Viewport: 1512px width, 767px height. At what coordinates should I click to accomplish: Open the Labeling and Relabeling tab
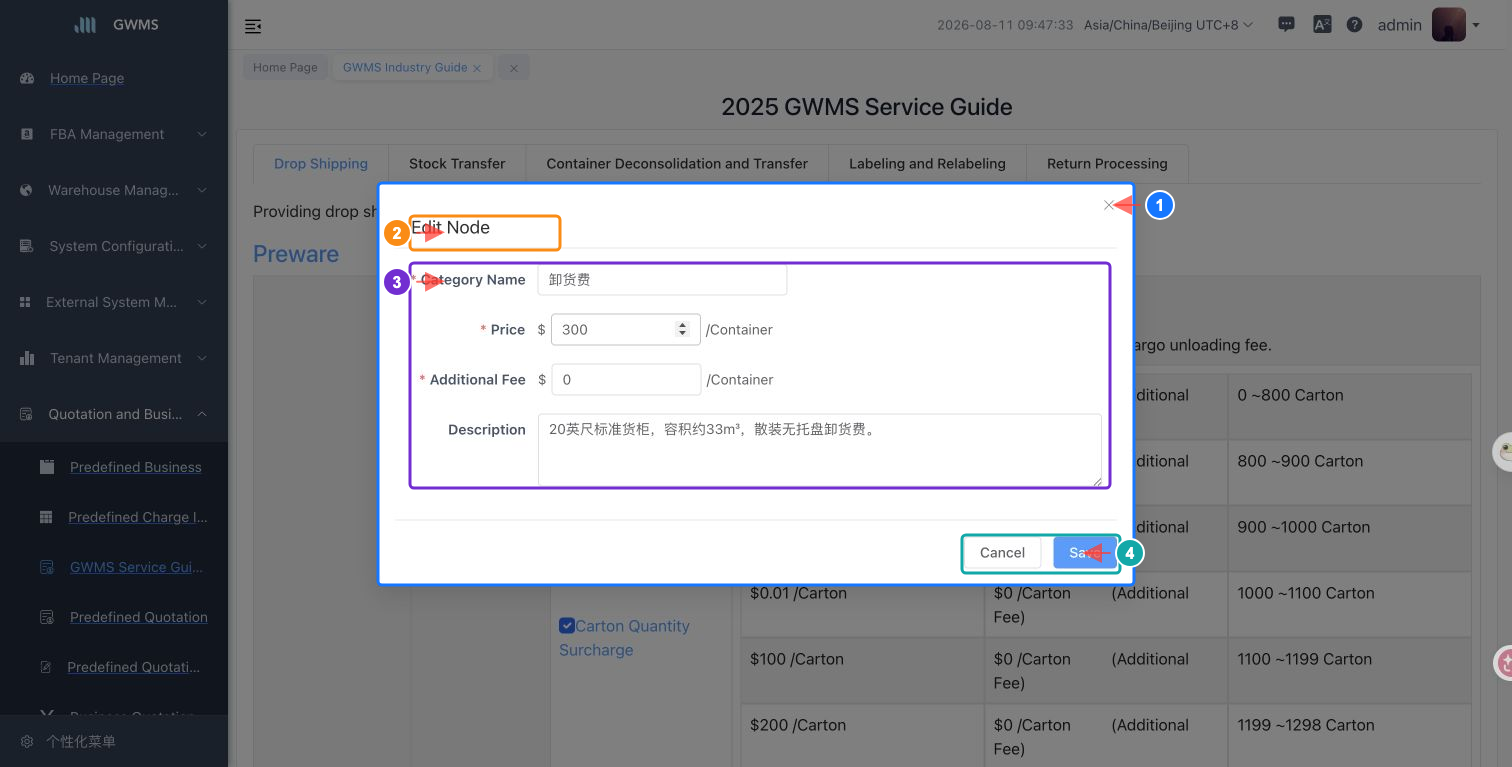[x=927, y=164]
